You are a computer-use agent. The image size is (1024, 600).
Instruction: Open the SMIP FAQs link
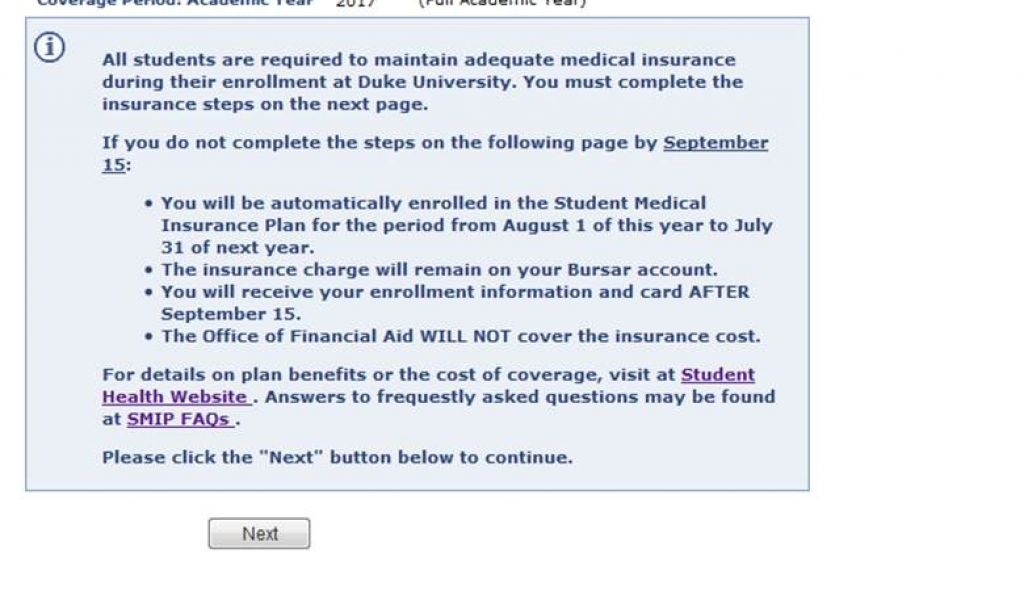tap(178, 420)
